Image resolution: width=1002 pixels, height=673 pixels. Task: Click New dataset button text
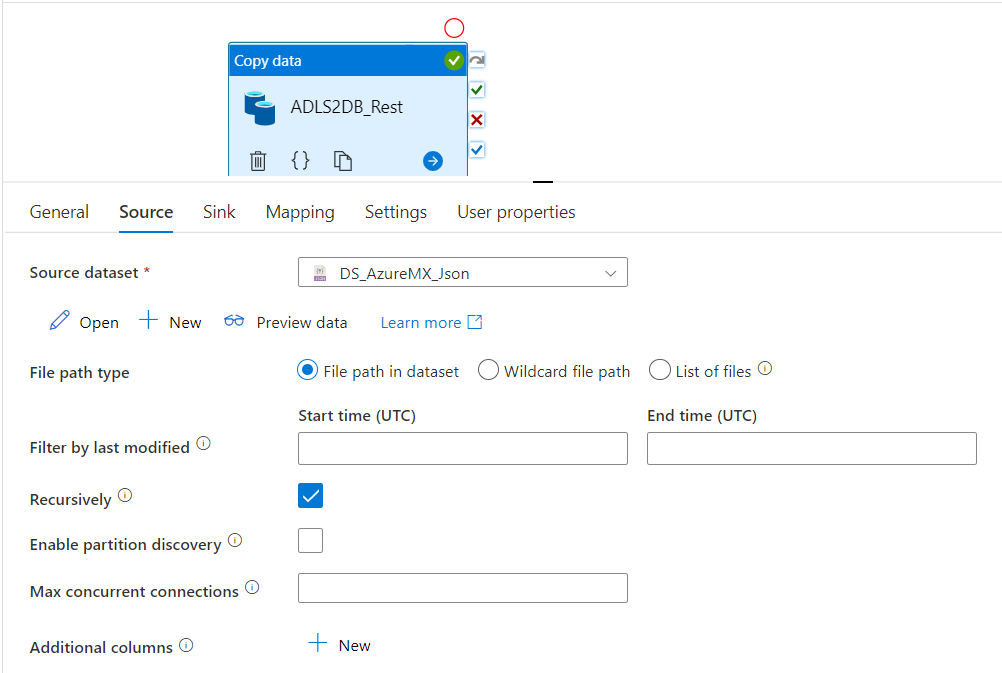(x=185, y=323)
